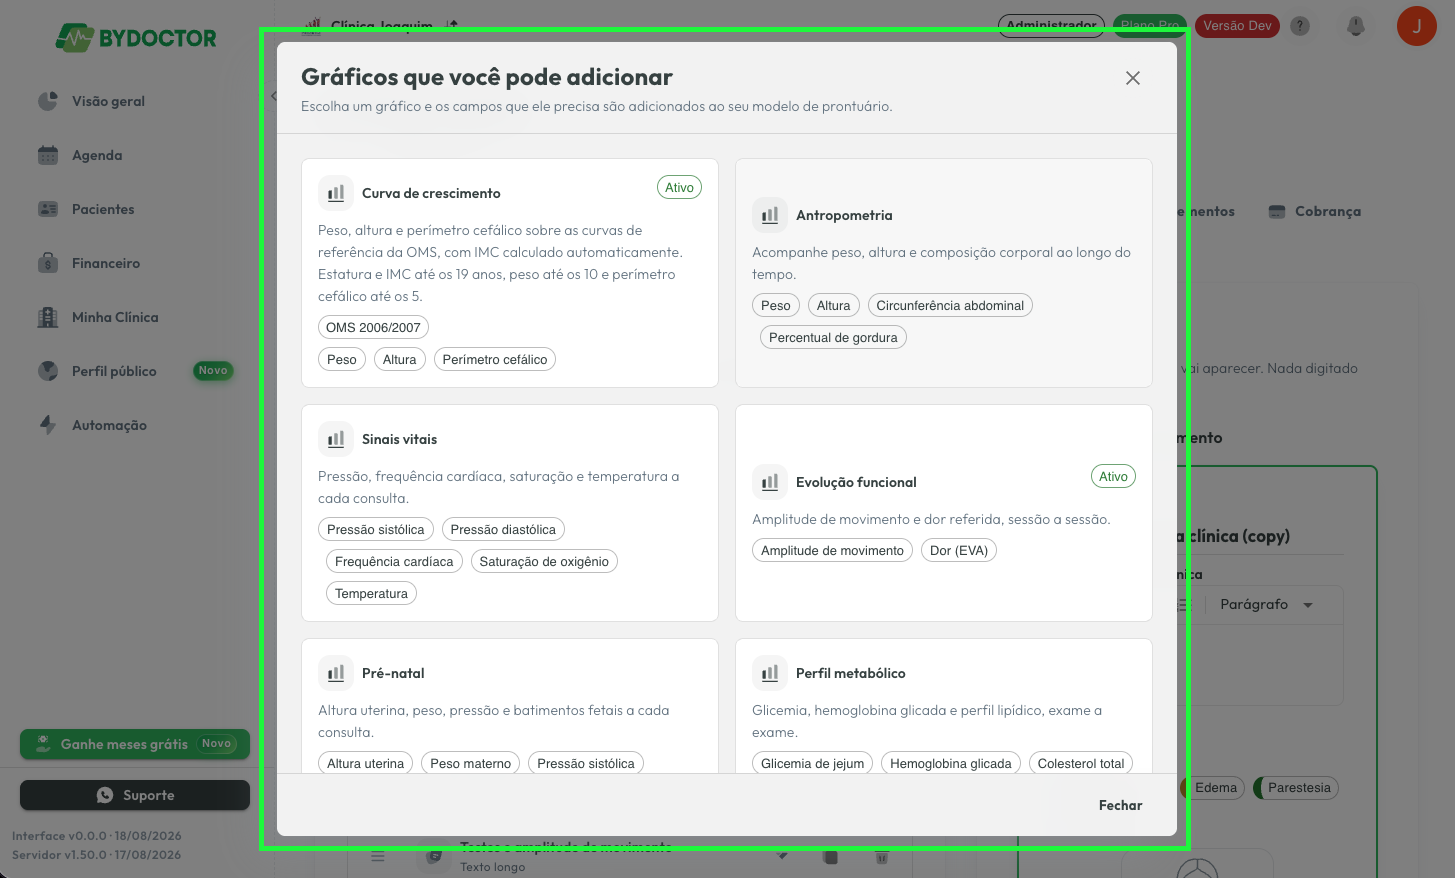1455x878 pixels.
Task: Click the Administrador badge
Action: coord(1051,26)
